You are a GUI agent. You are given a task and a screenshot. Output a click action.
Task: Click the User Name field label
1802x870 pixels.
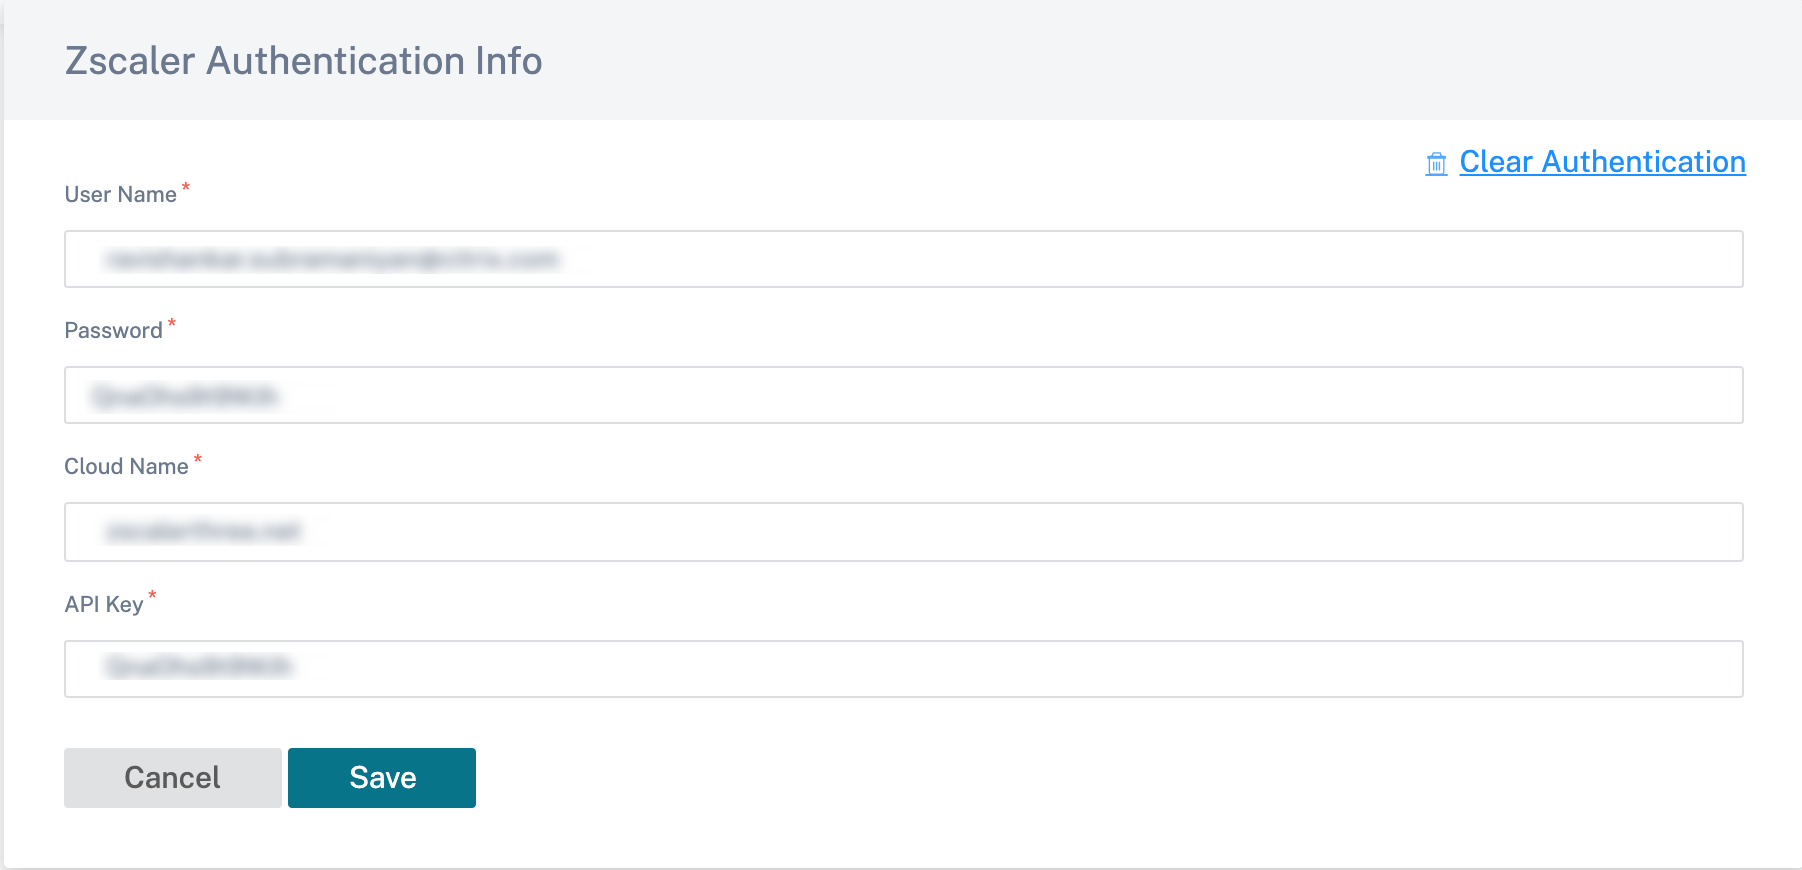click(x=121, y=195)
